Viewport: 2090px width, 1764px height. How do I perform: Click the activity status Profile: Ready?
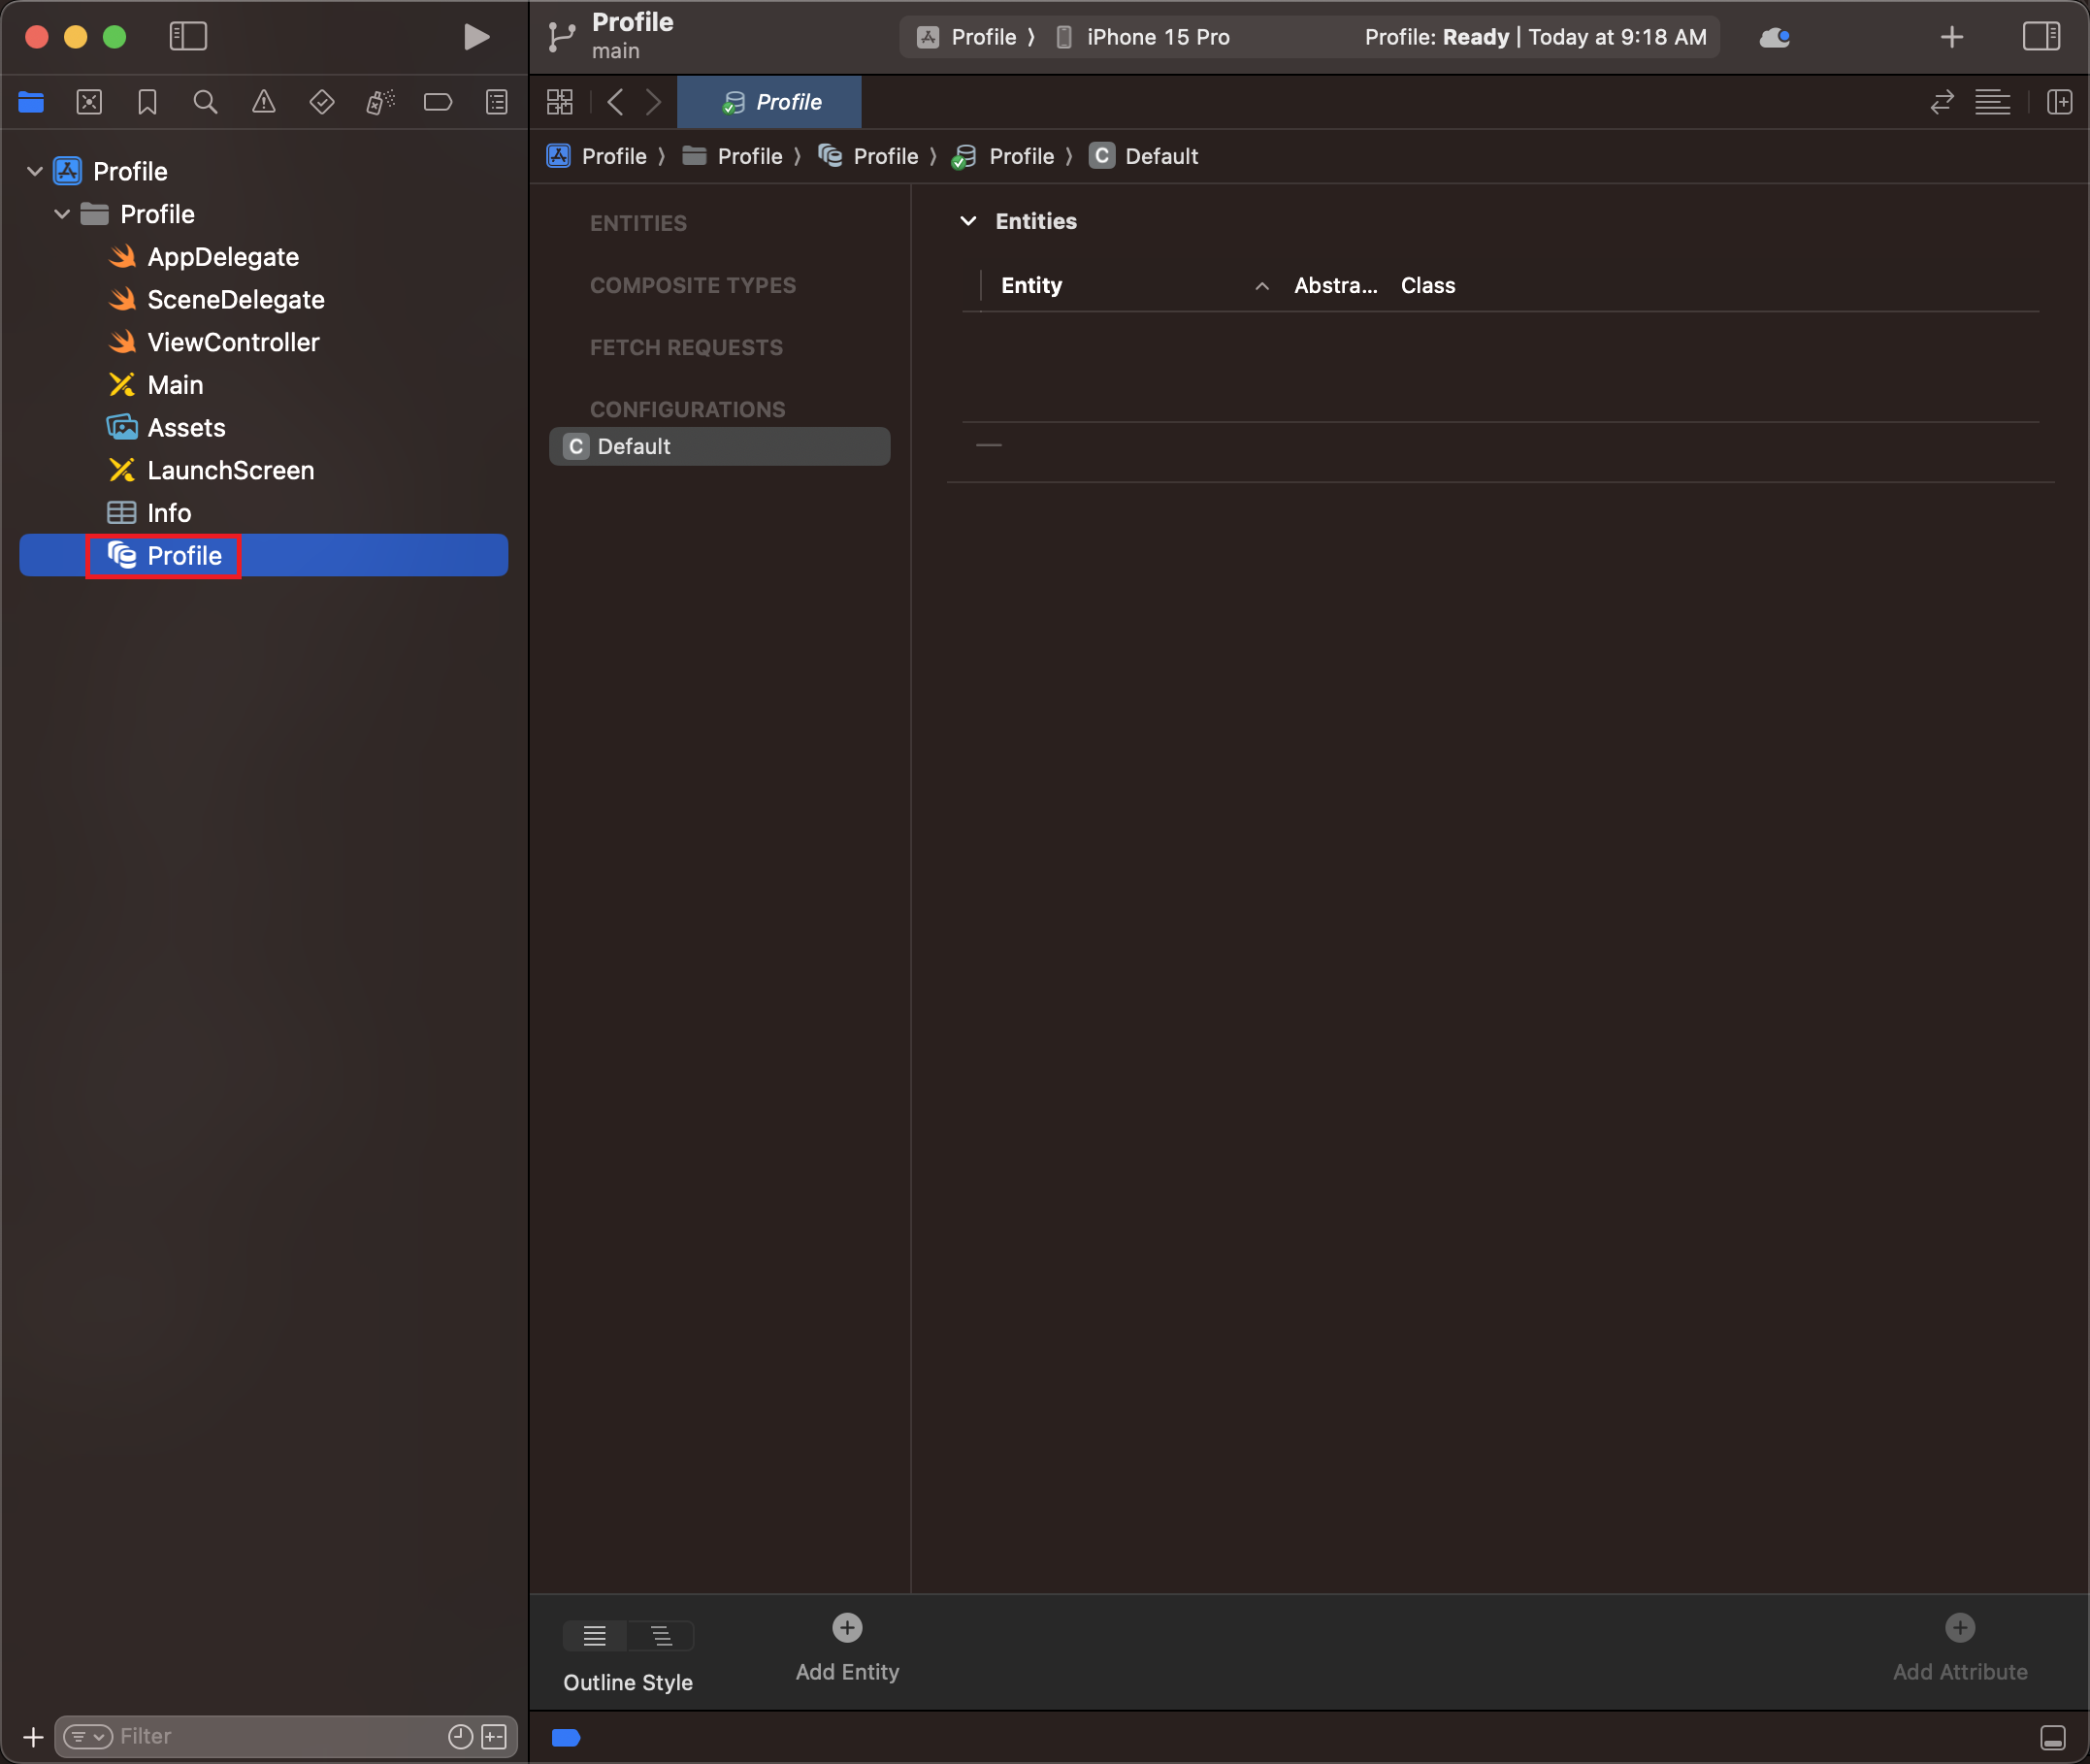tap(1536, 37)
